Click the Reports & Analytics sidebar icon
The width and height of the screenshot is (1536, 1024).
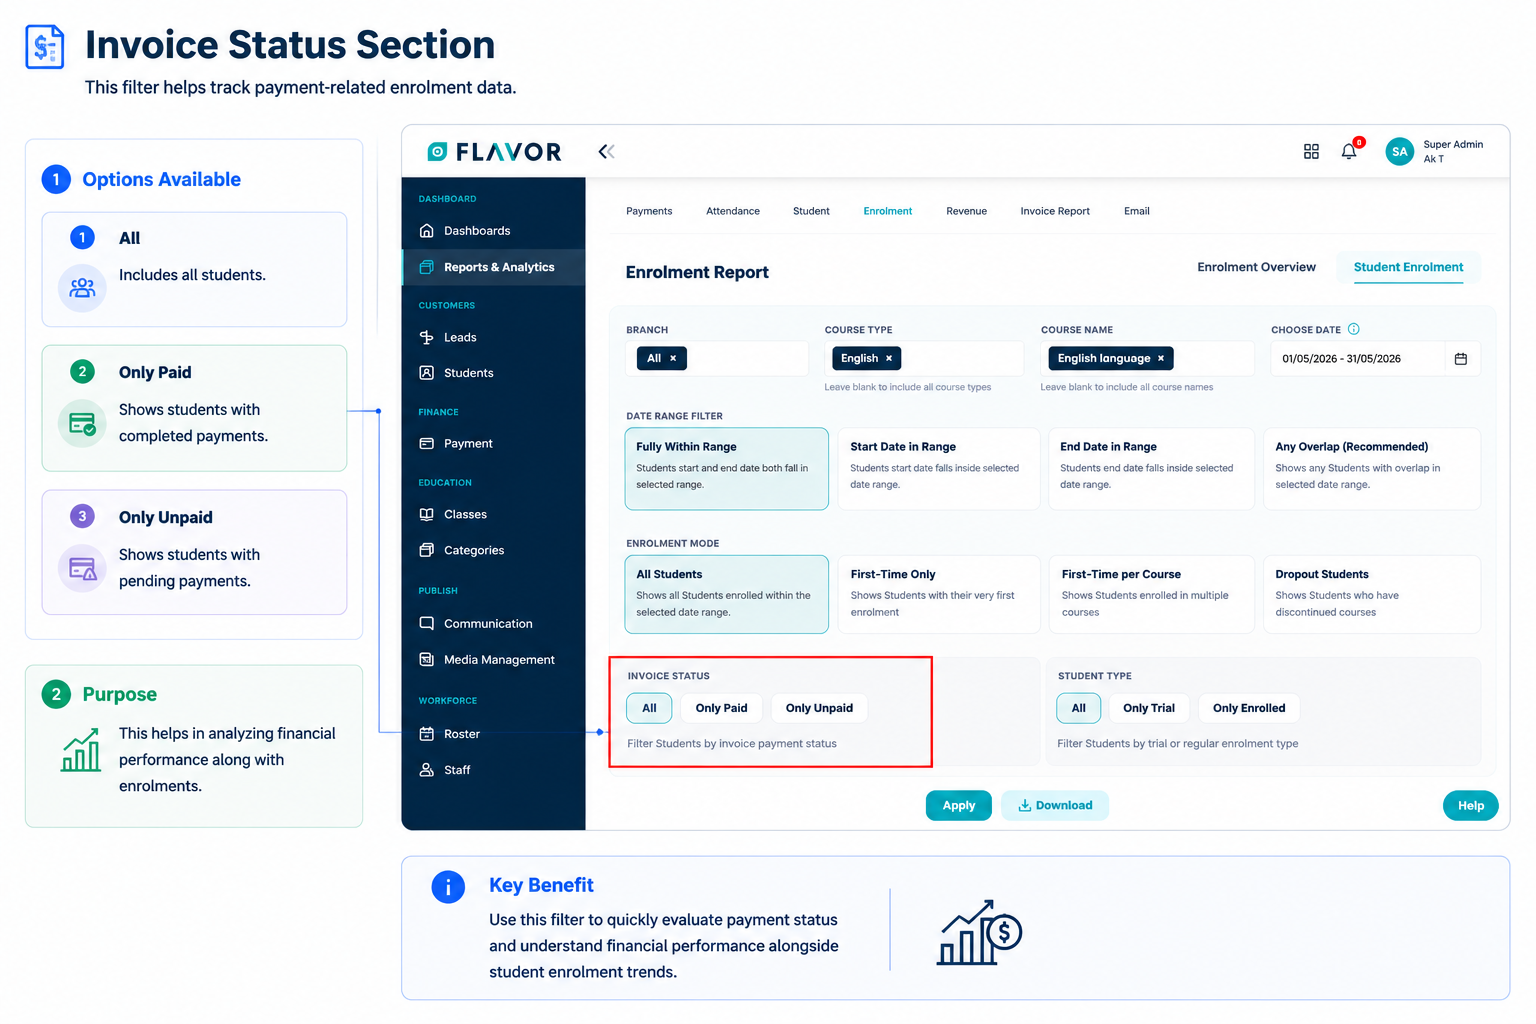point(427,267)
